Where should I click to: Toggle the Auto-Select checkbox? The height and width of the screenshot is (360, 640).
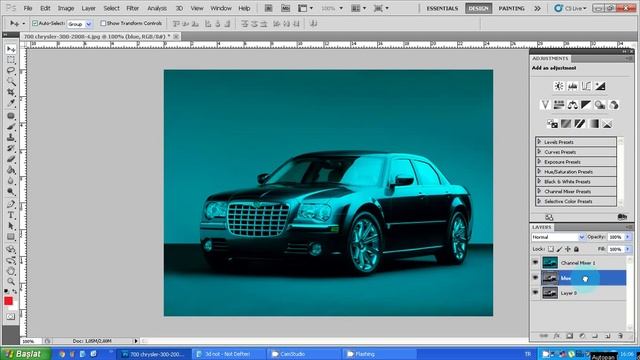[35, 23]
